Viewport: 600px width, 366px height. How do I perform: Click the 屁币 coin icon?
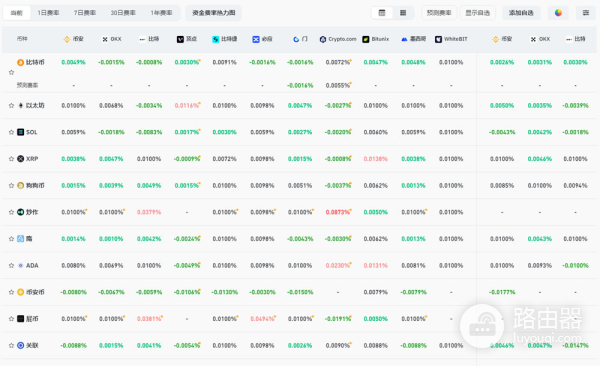click(21, 319)
